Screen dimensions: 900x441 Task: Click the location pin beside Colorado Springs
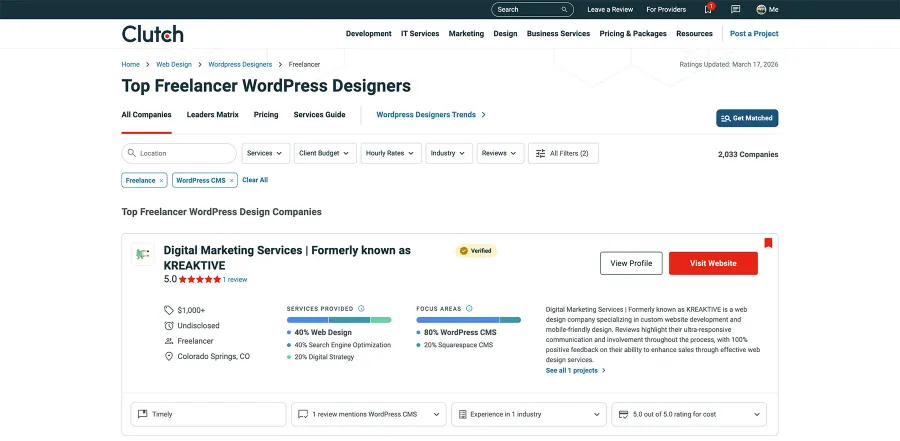point(169,357)
